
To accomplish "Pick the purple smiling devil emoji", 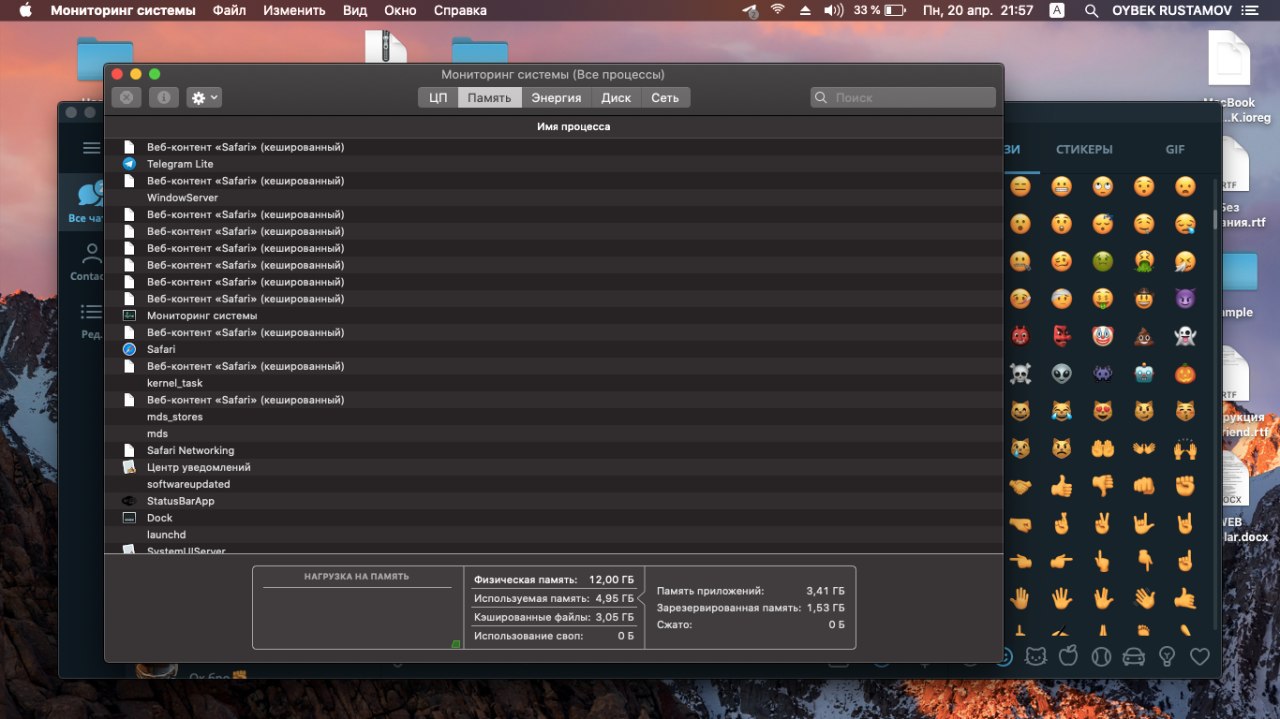I will [1185, 298].
